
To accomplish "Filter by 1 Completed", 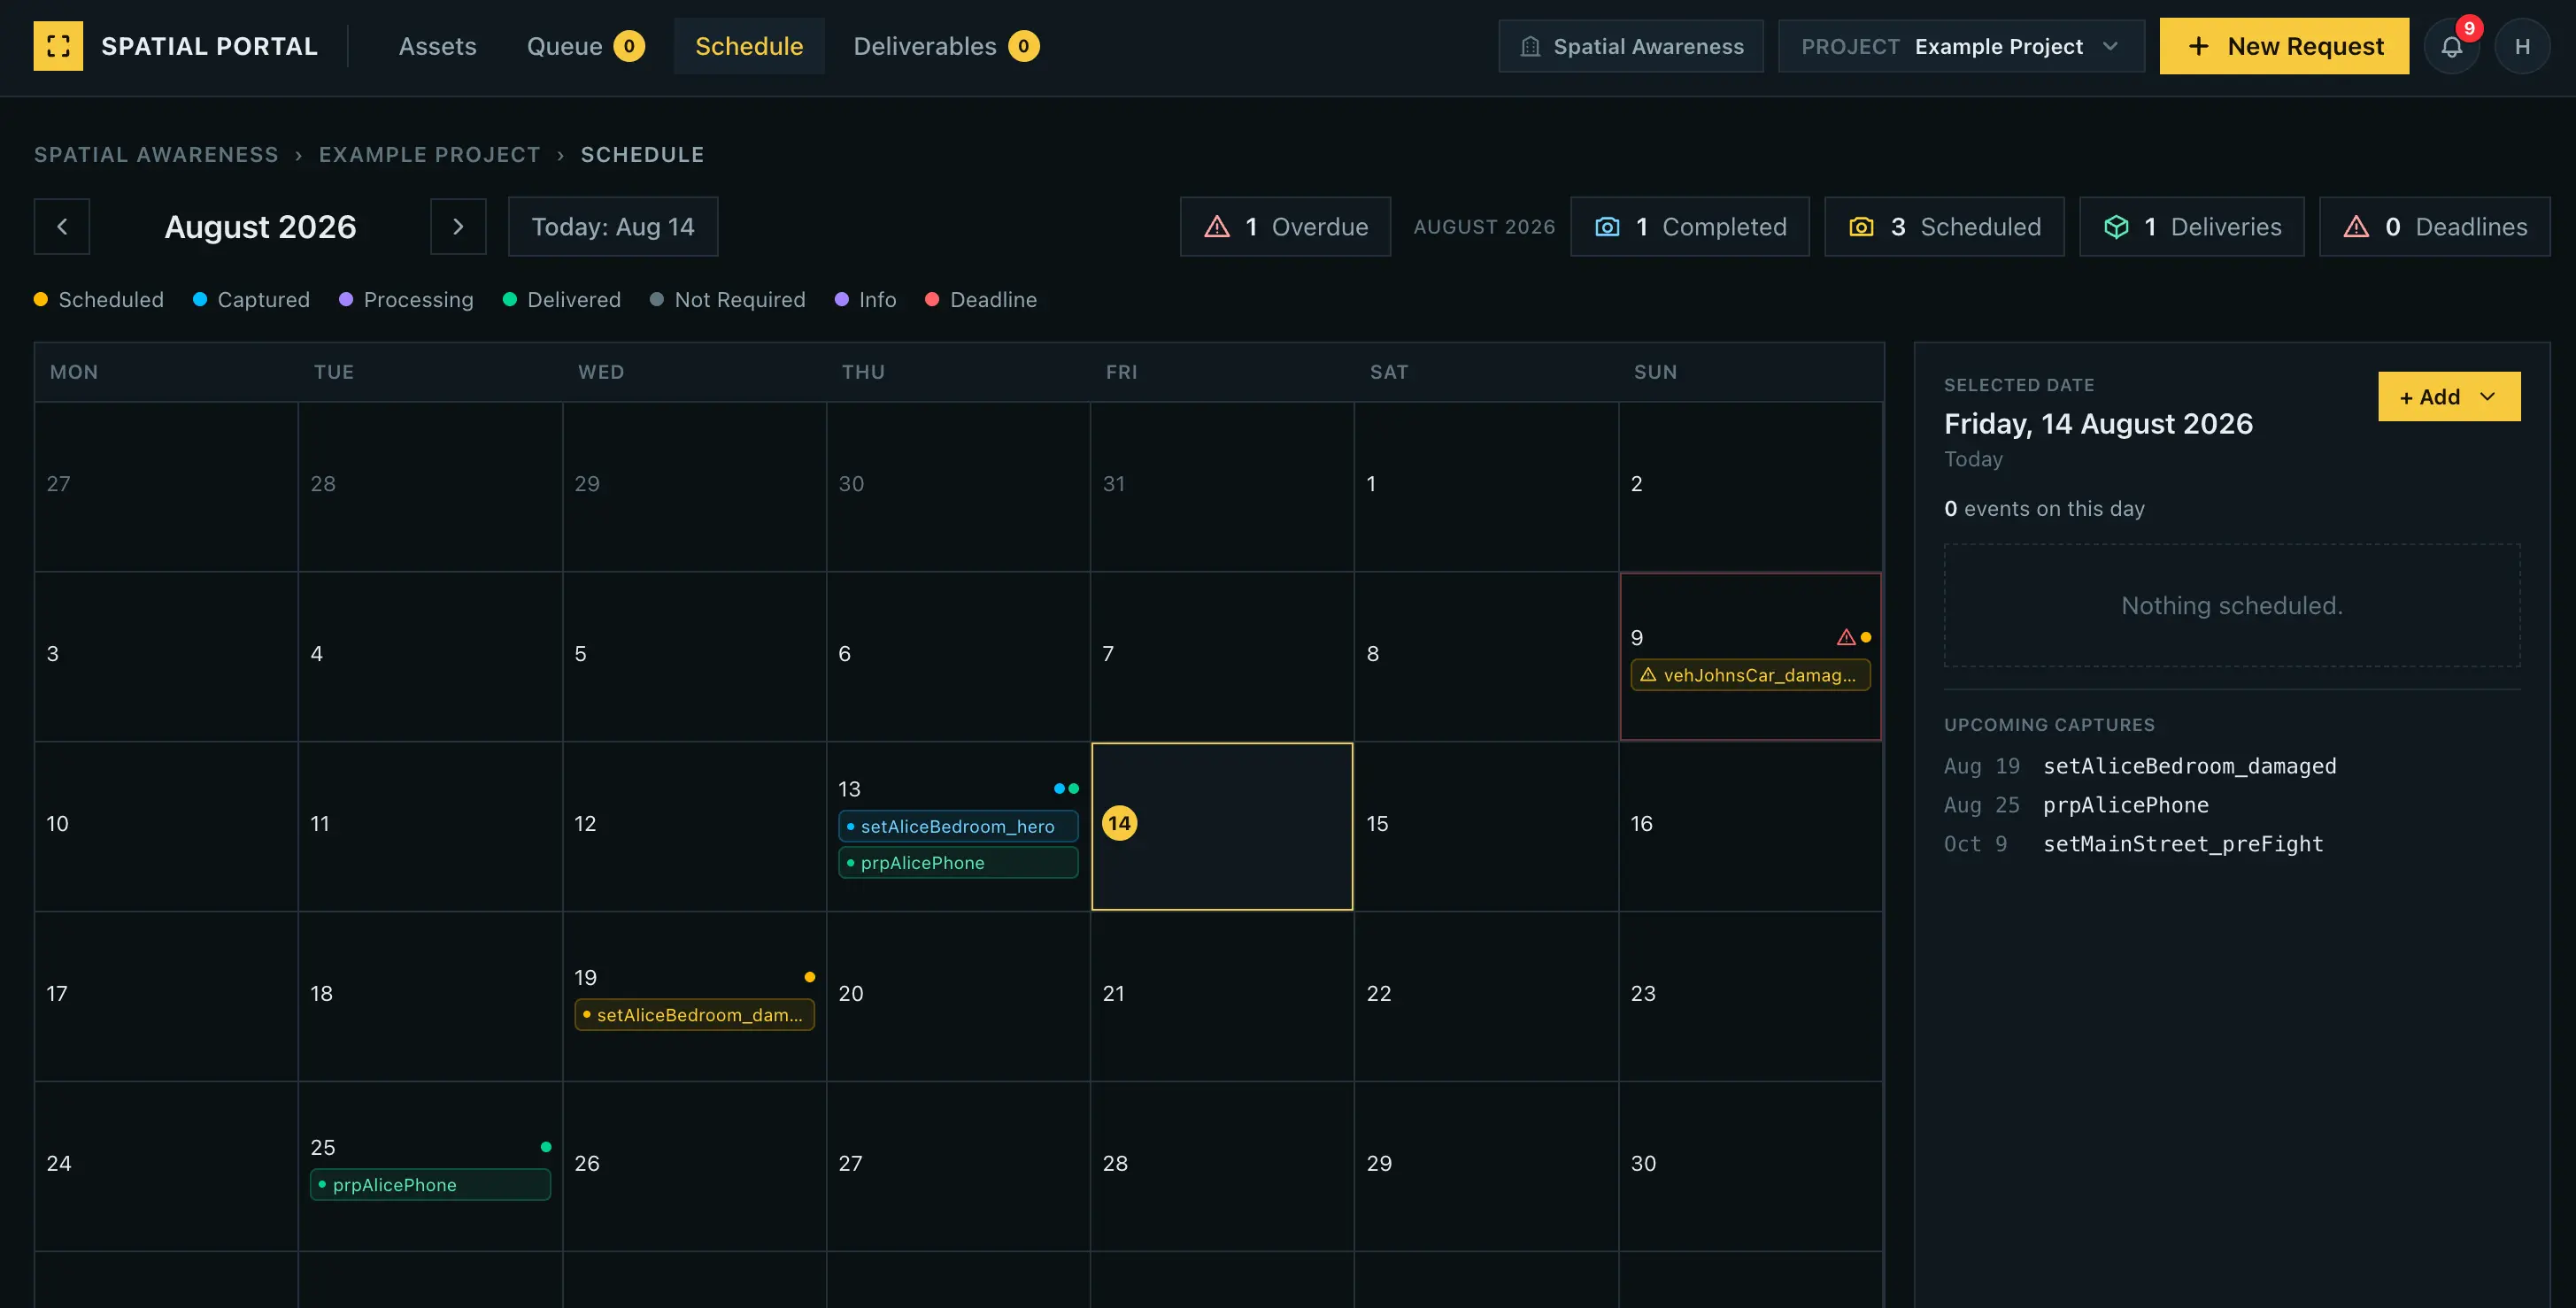I will pos(1690,227).
